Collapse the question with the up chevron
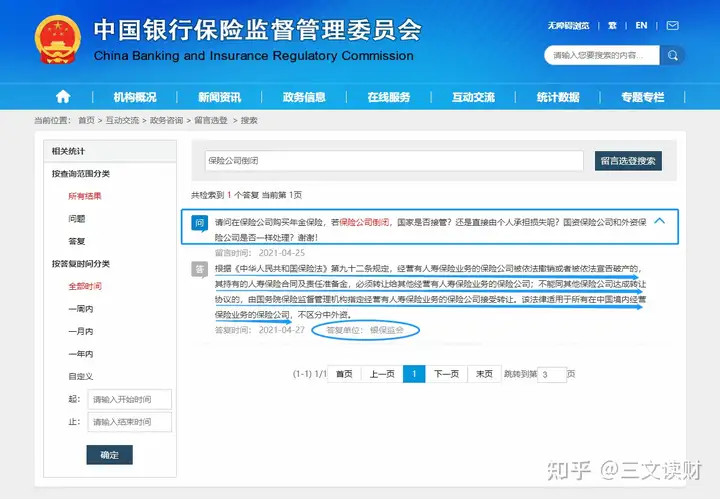Image resolution: width=720 pixels, height=499 pixels. 659,221
